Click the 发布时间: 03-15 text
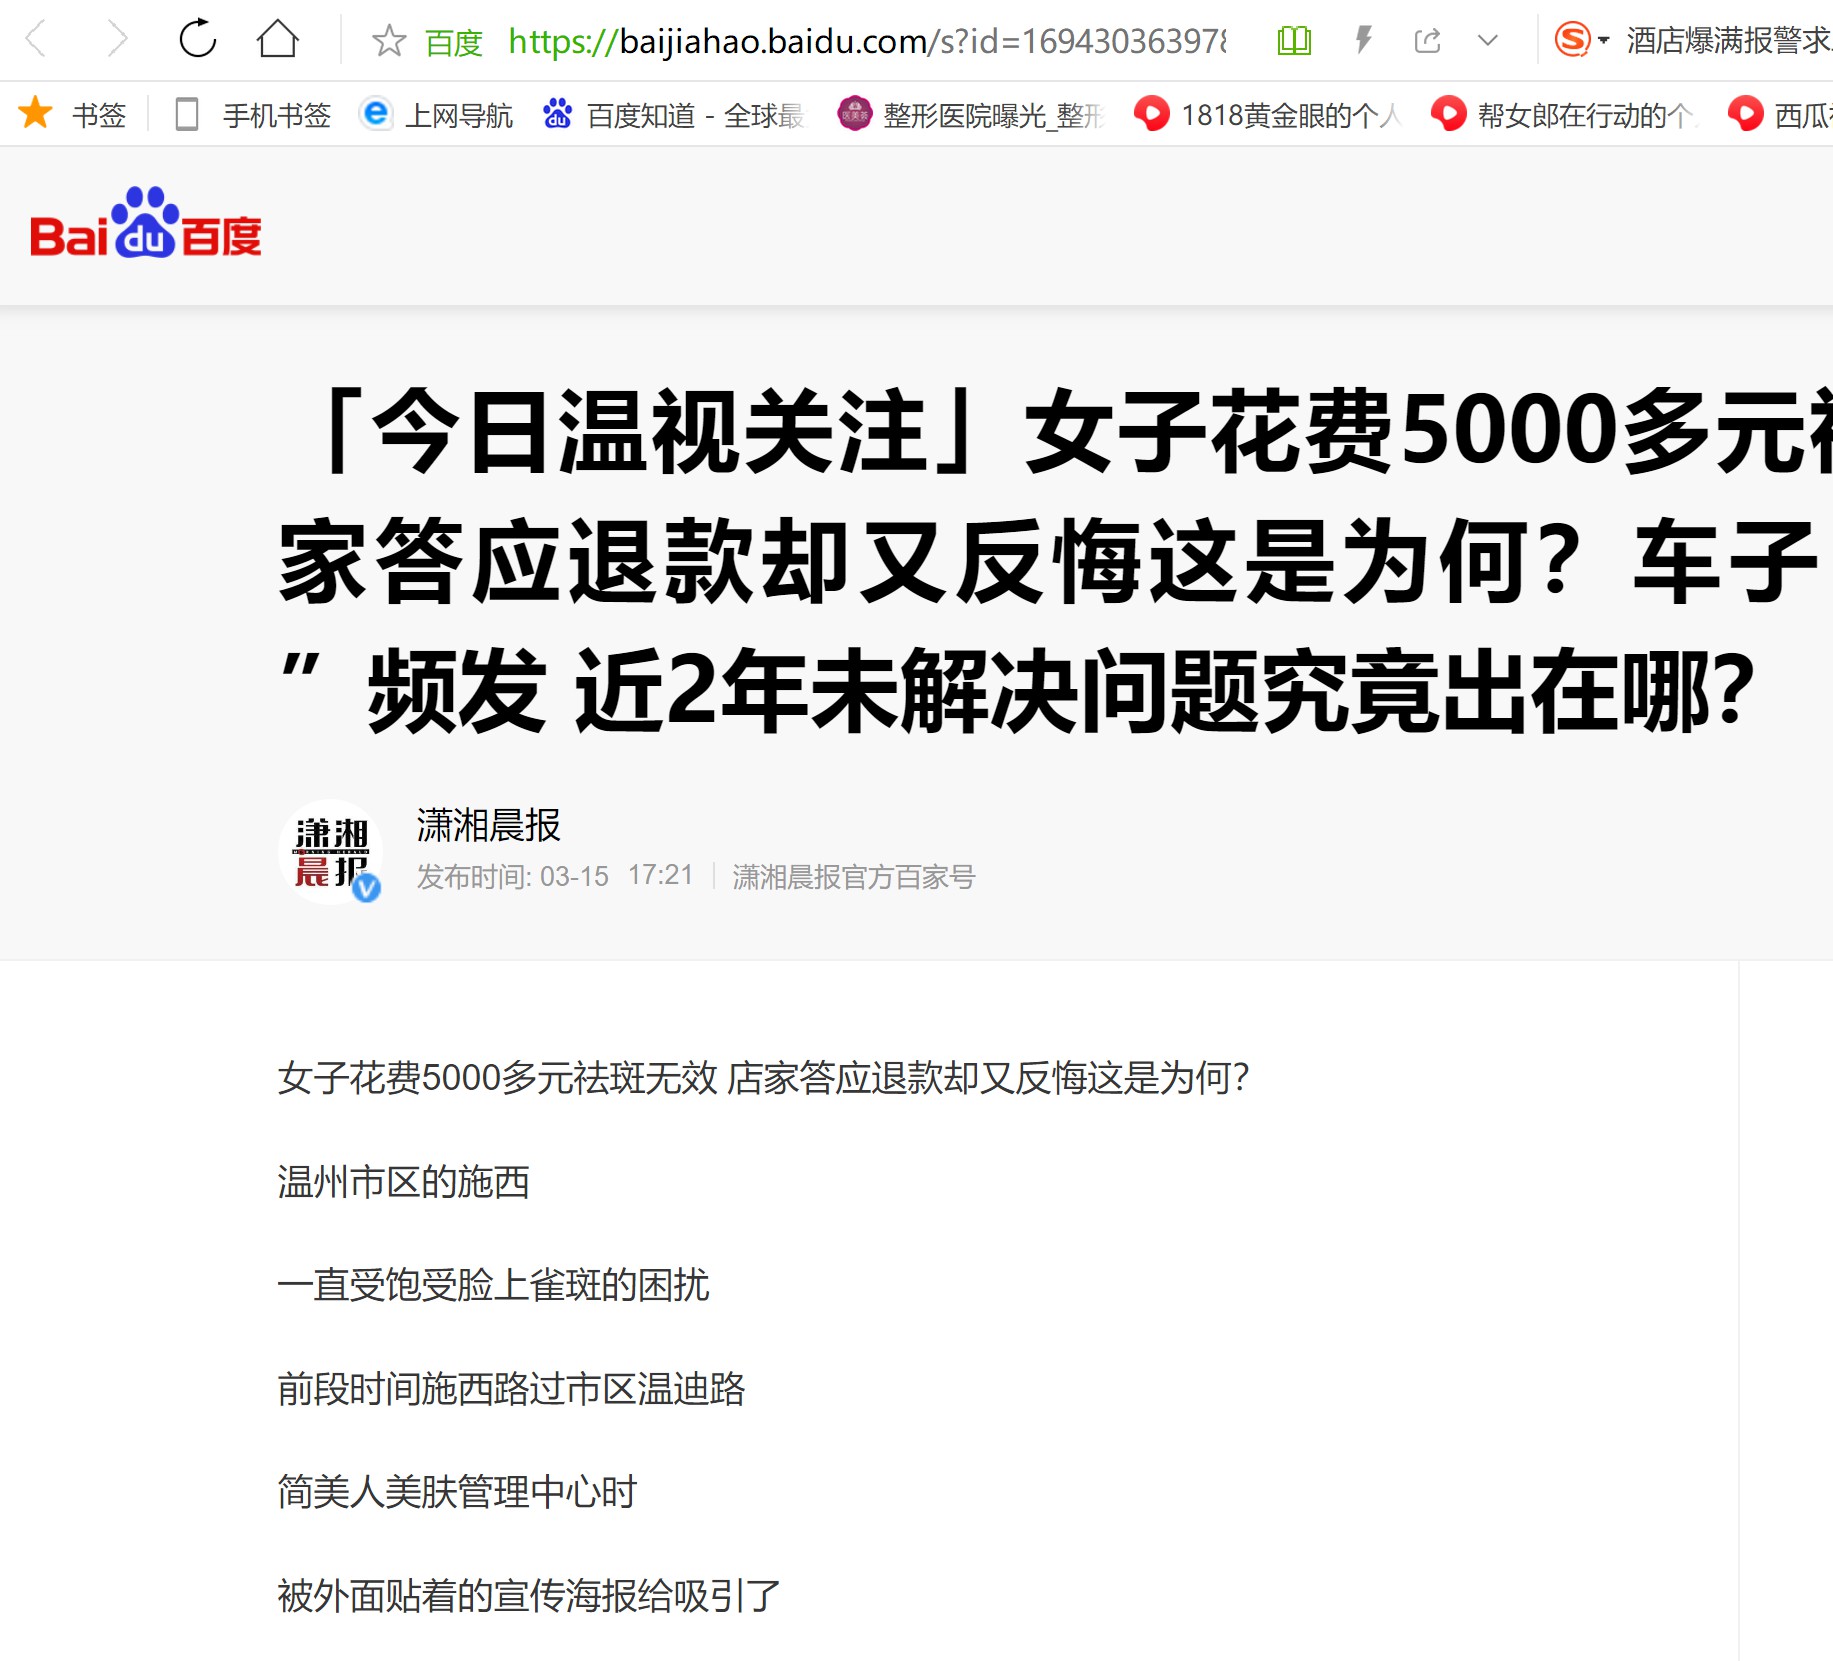 pyautogui.click(x=512, y=877)
